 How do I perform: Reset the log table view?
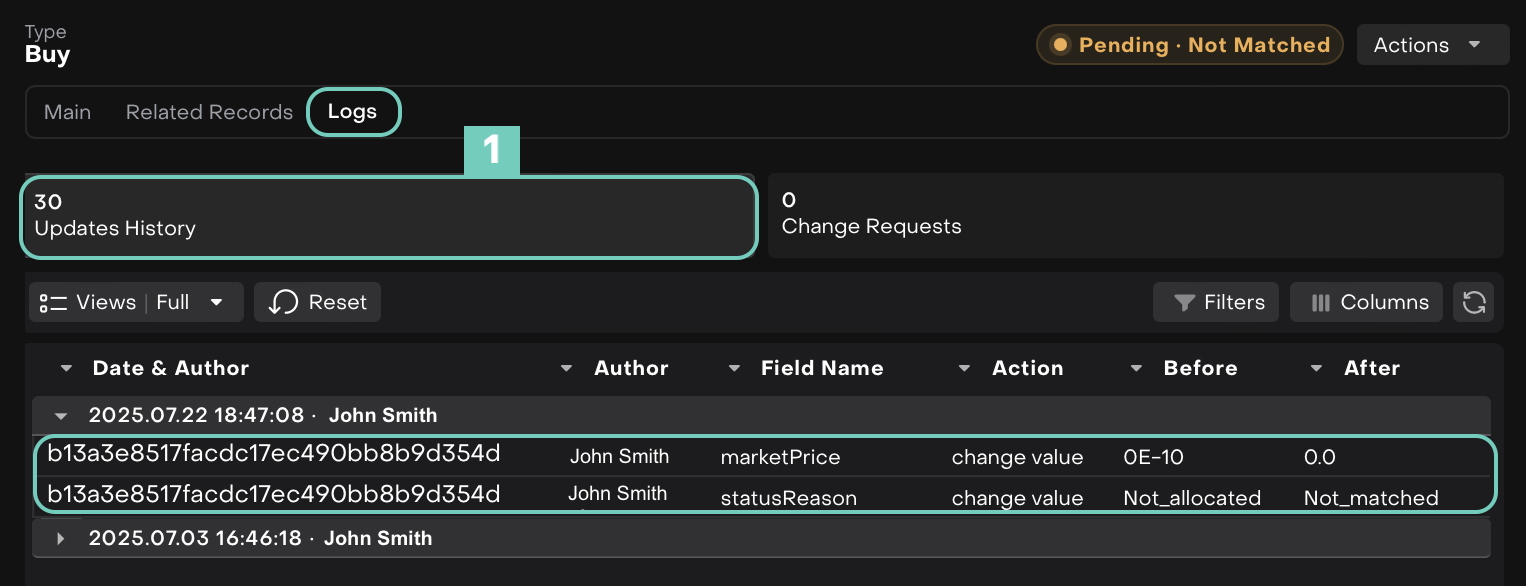coord(317,302)
